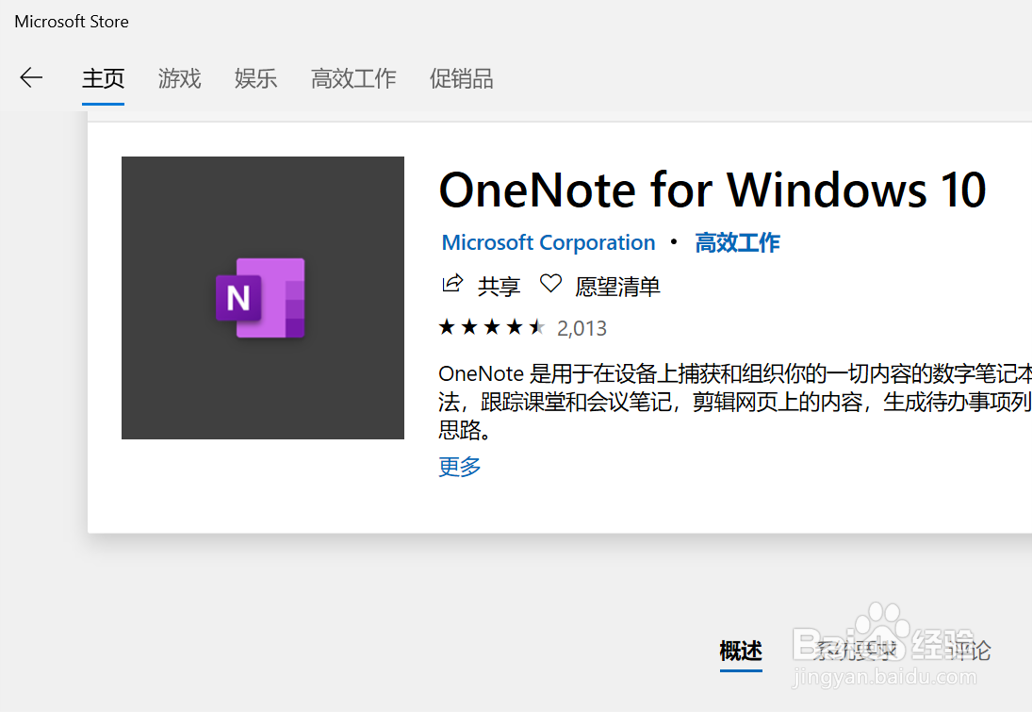The height and width of the screenshot is (712, 1032).
Task: Expand the description with 更多
Action: 460,467
